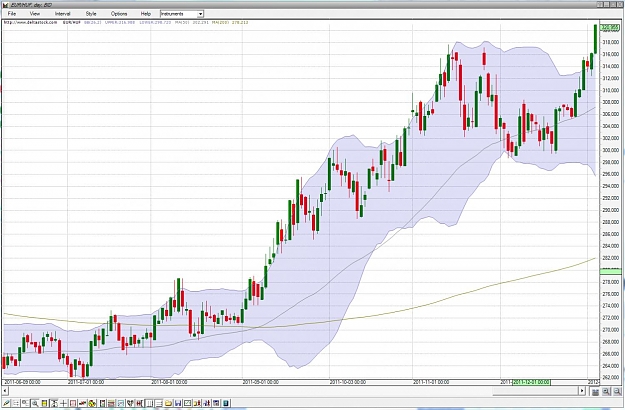Screen dimensions: 625x410
Task: Click the blue icon left of the two bottom-right magnifiers
Action: click(595, 392)
